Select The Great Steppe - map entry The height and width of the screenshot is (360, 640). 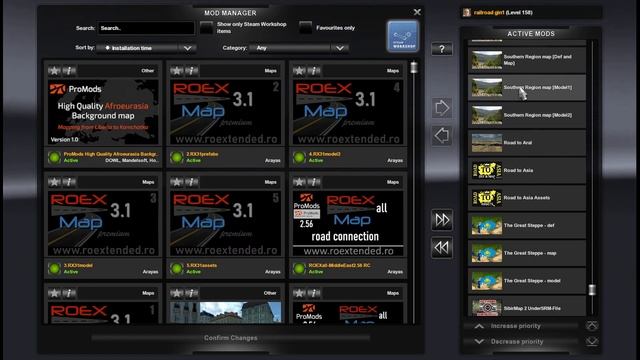pos(527,253)
